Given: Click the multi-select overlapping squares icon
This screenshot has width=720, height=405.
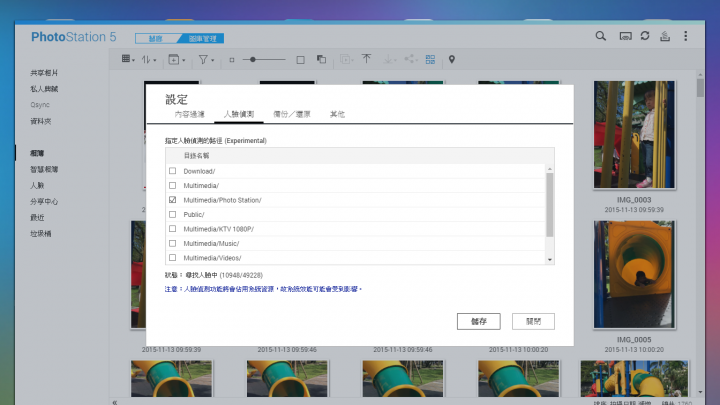Looking at the screenshot, I should point(321,59).
